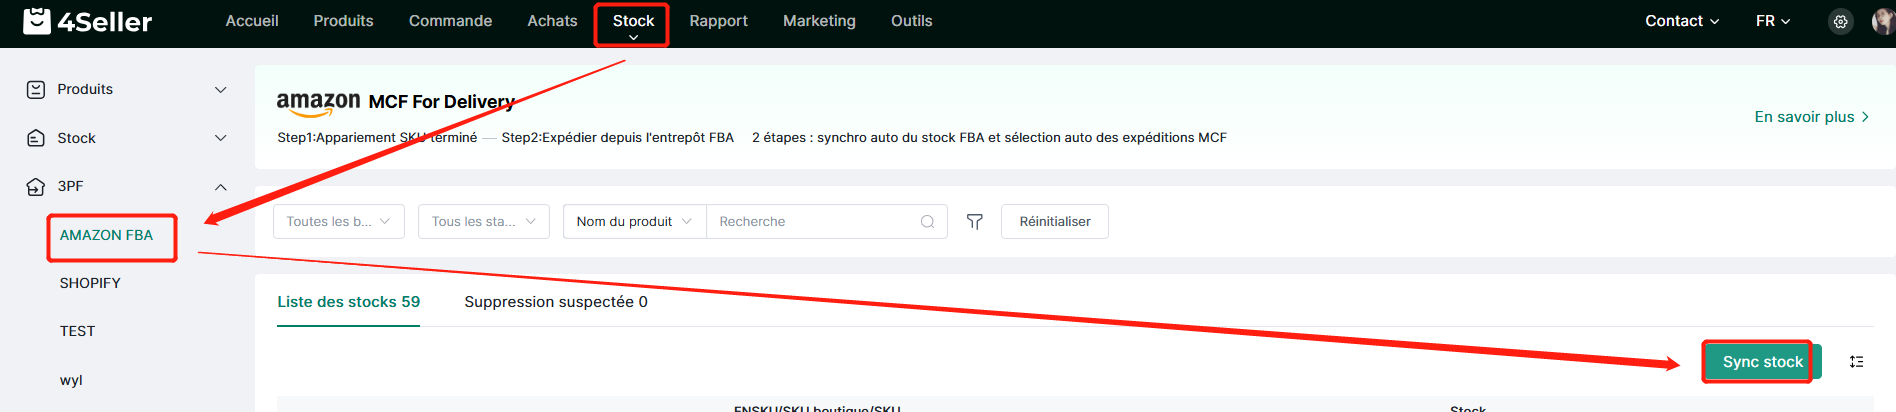Open the Marketing menu
This screenshot has width=1896, height=412.
coord(819,21)
